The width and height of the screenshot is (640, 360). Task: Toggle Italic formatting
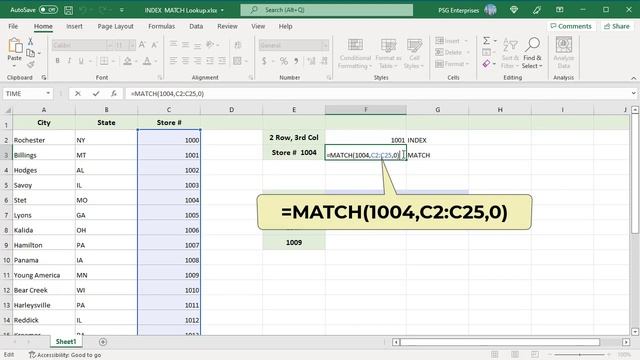[69, 61]
